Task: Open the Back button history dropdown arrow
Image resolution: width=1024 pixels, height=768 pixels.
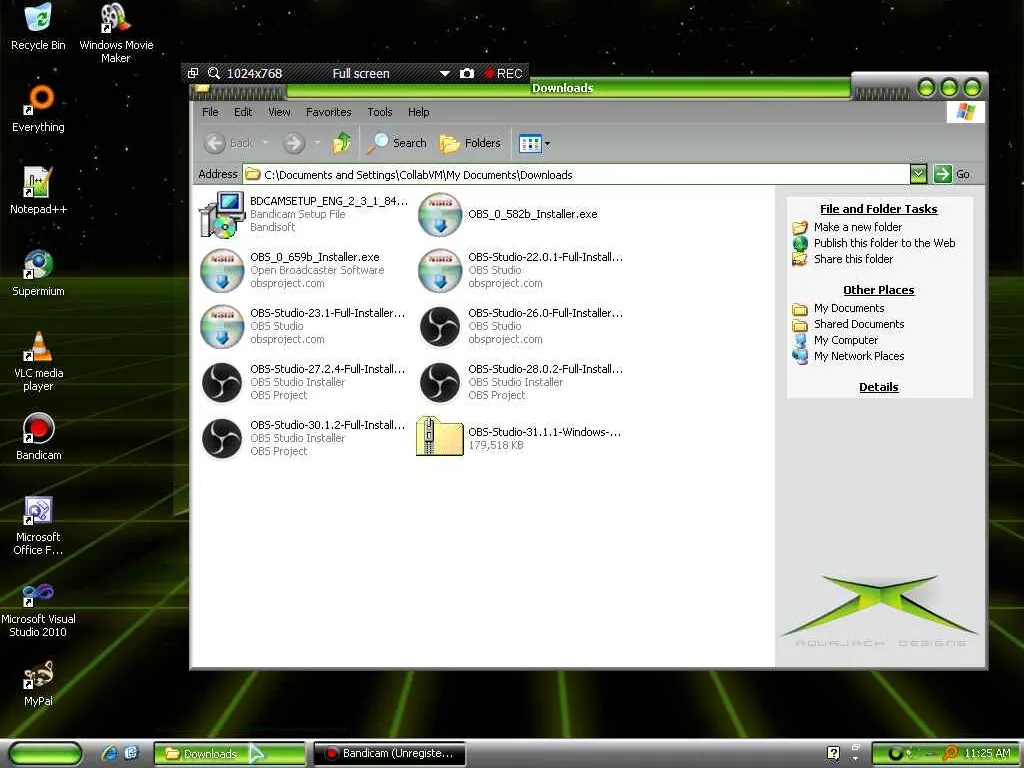Action: coord(265,142)
